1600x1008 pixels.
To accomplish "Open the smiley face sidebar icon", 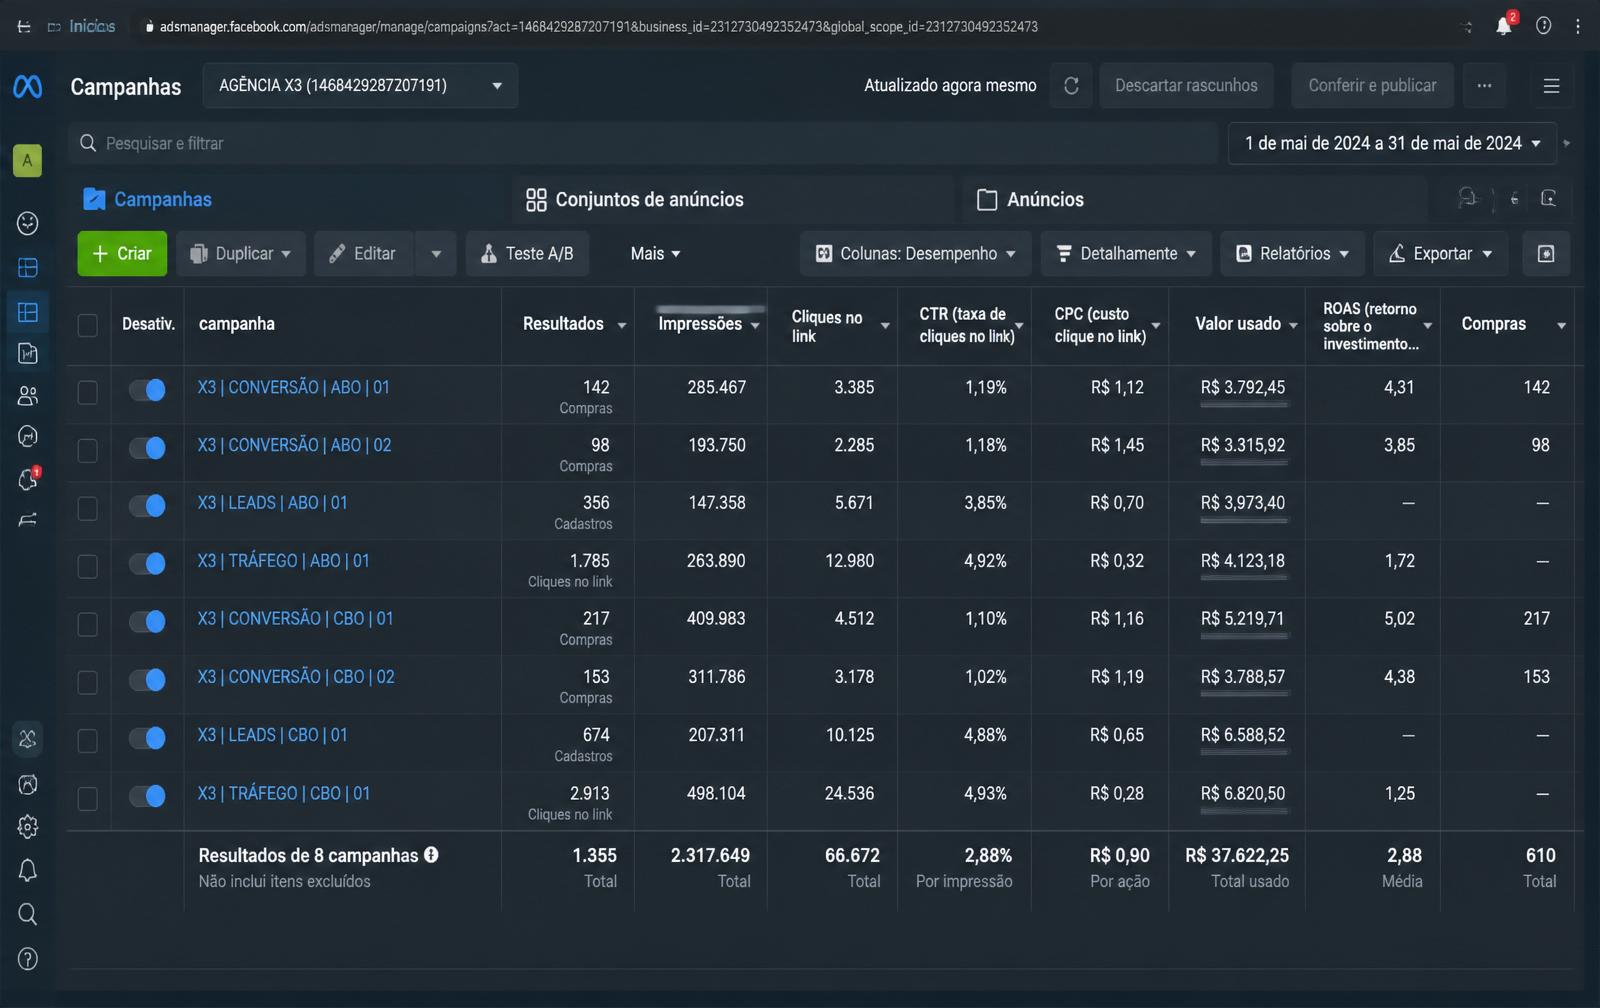I will pos(28,223).
